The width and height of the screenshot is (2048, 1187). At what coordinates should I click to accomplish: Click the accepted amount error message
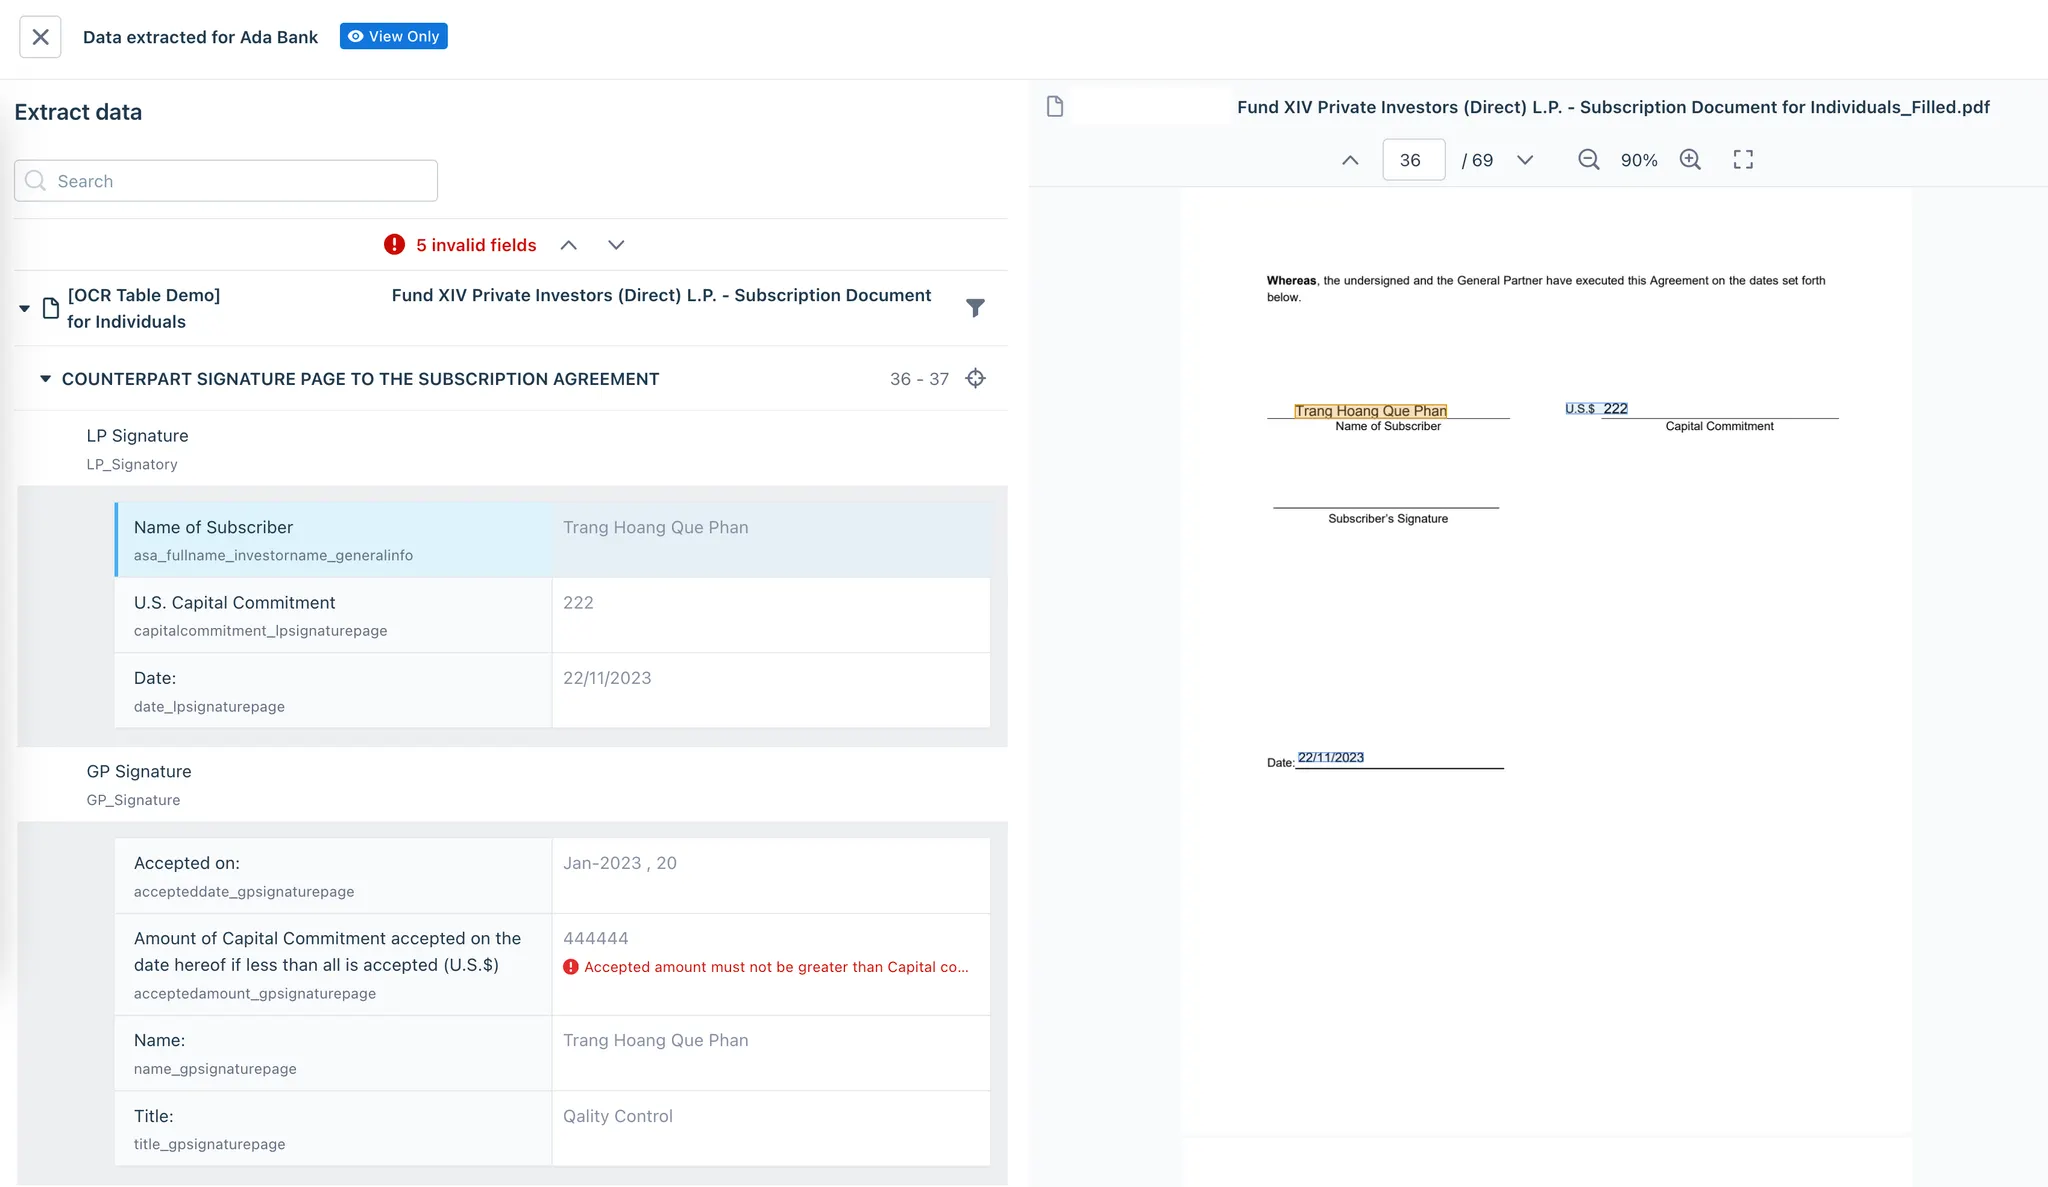(x=775, y=967)
